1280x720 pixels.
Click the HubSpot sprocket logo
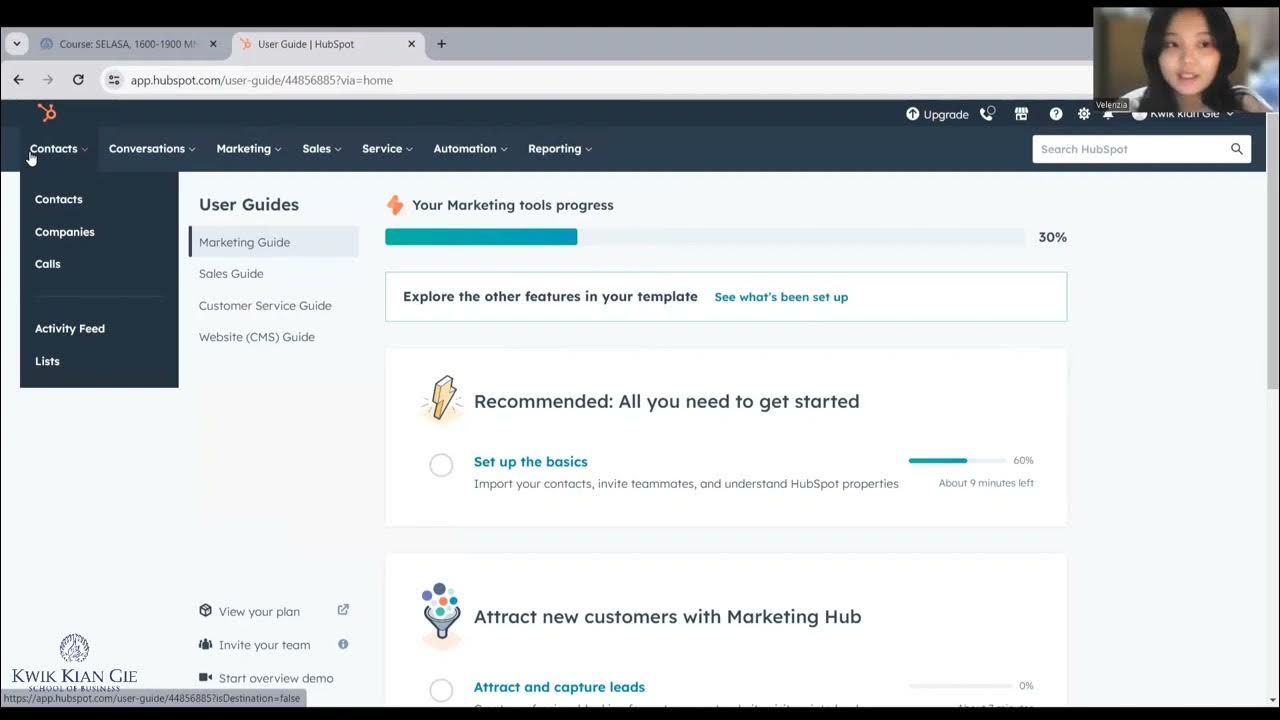47,113
